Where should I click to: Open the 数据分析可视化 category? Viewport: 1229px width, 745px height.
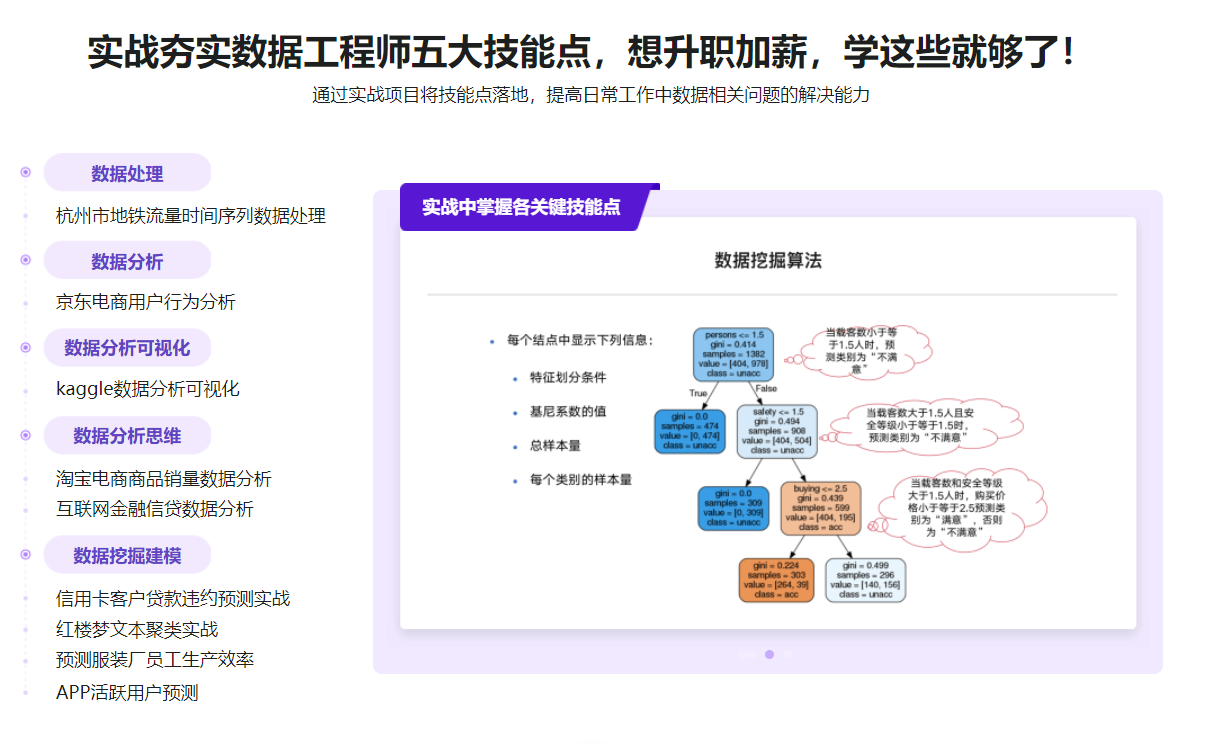[127, 348]
